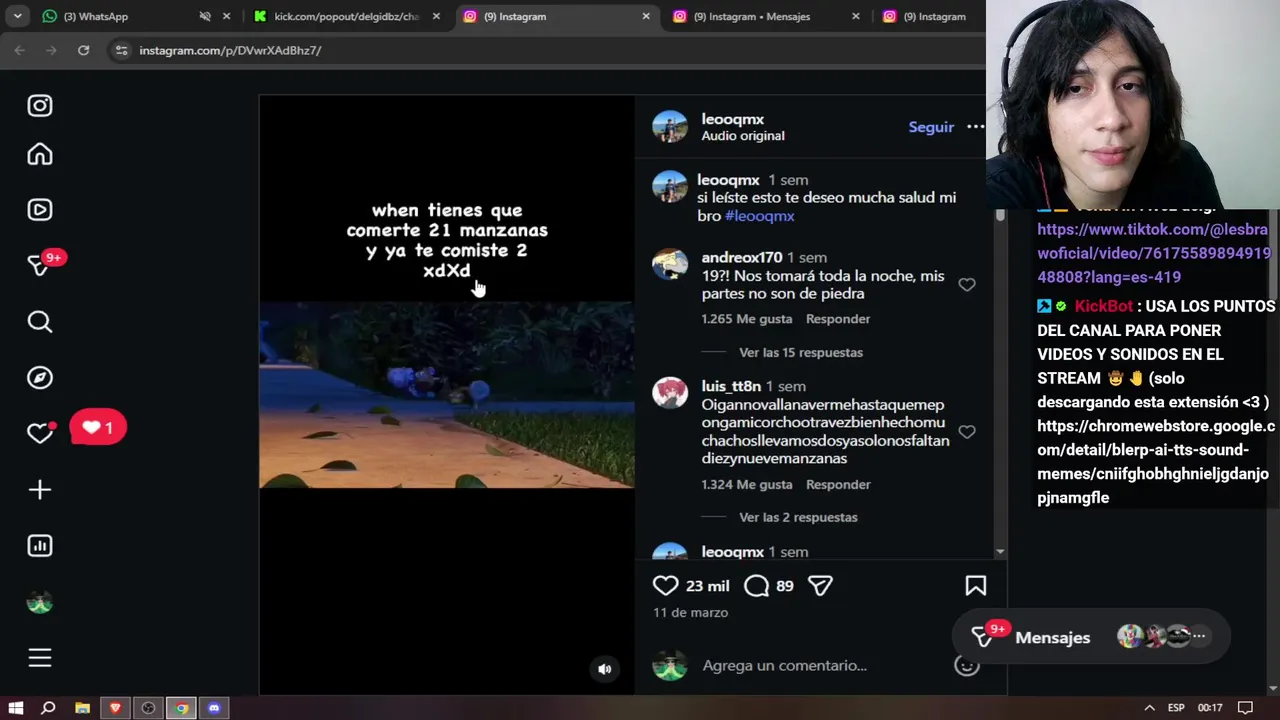Show hidden system tray icons
The width and height of the screenshot is (1280, 720).
coord(1149,708)
